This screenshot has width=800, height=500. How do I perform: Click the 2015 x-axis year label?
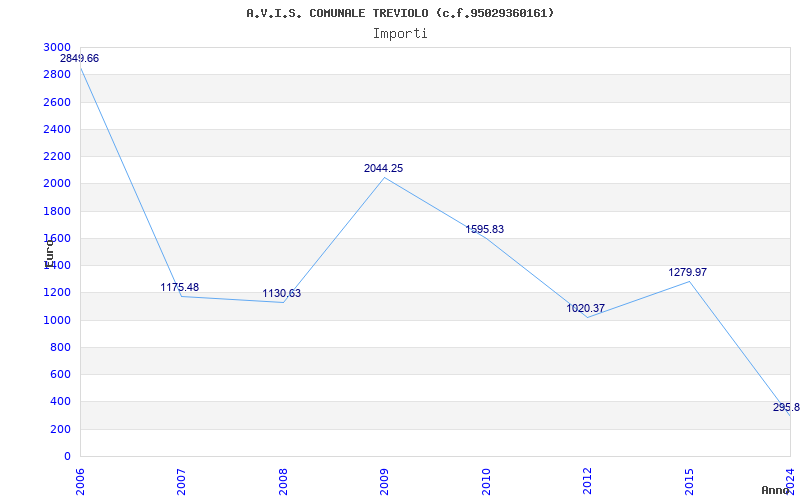(x=689, y=481)
